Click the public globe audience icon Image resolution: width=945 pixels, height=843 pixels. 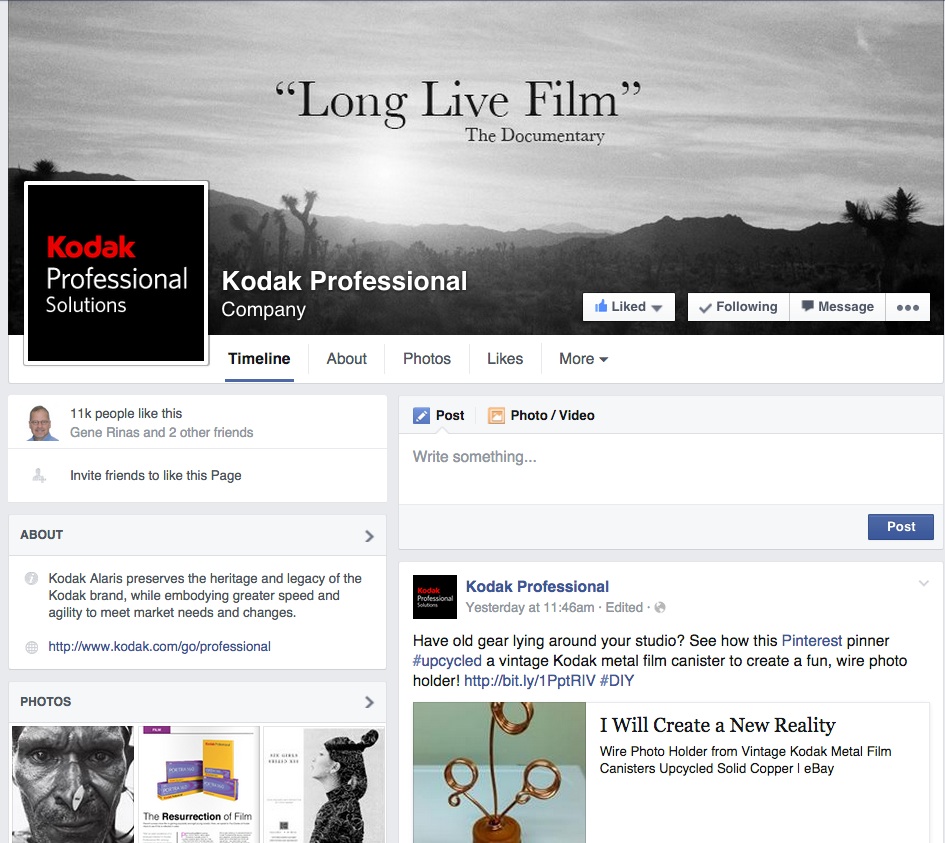click(x=660, y=607)
